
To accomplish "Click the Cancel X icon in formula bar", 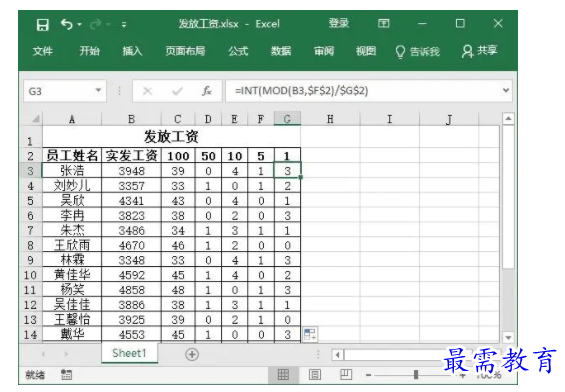I will (147, 91).
